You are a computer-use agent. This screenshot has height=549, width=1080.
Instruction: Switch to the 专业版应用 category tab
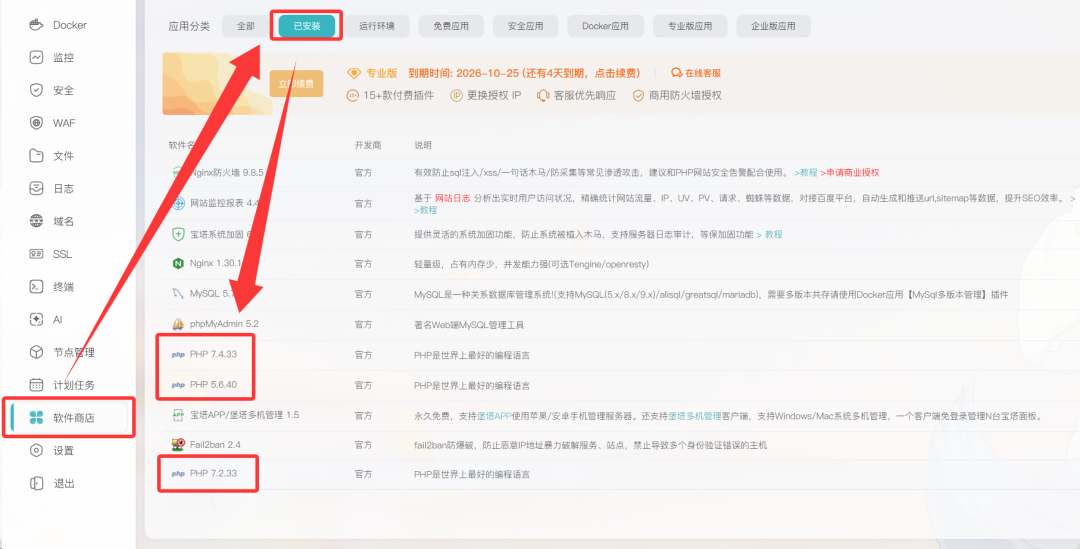(689, 26)
